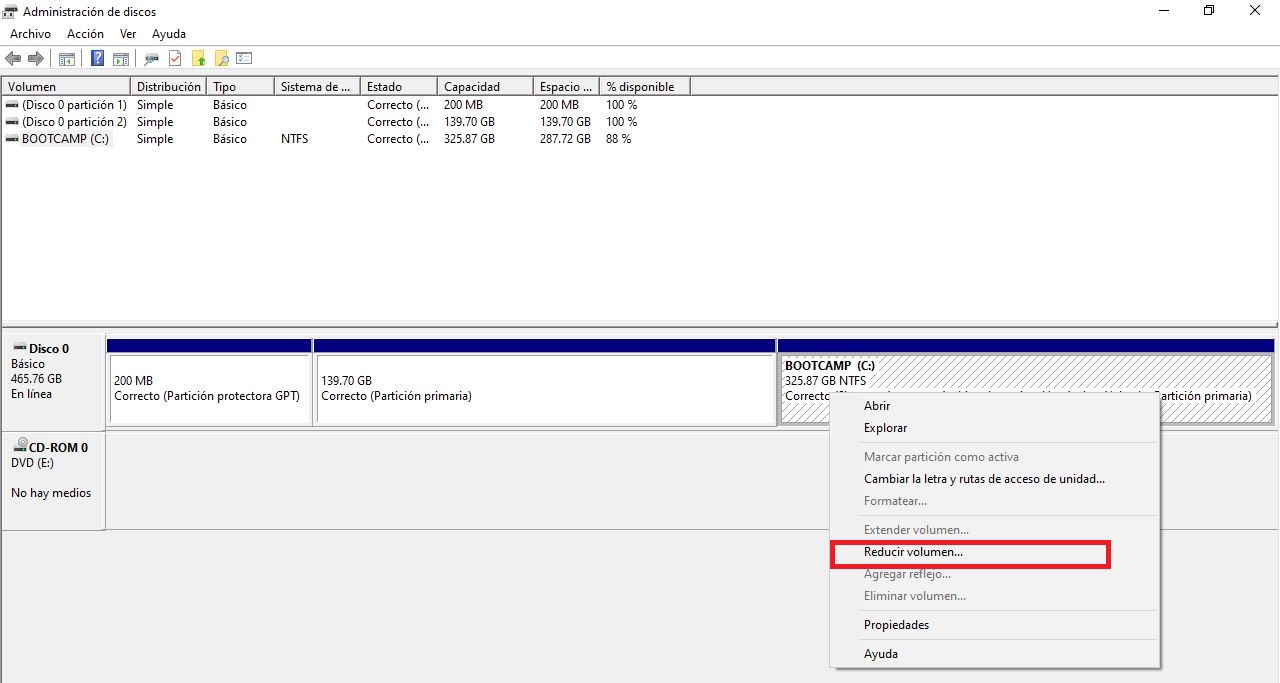Toggle the action pane toolbar icon

click(121, 59)
